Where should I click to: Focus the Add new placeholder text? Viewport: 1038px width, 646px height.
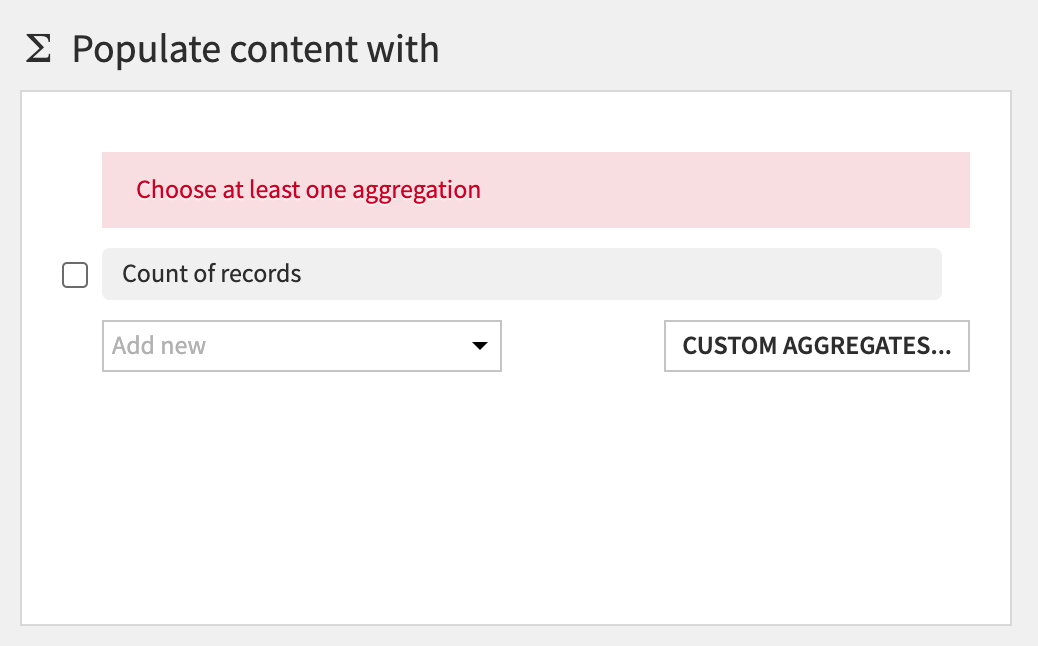pyautogui.click(x=159, y=346)
